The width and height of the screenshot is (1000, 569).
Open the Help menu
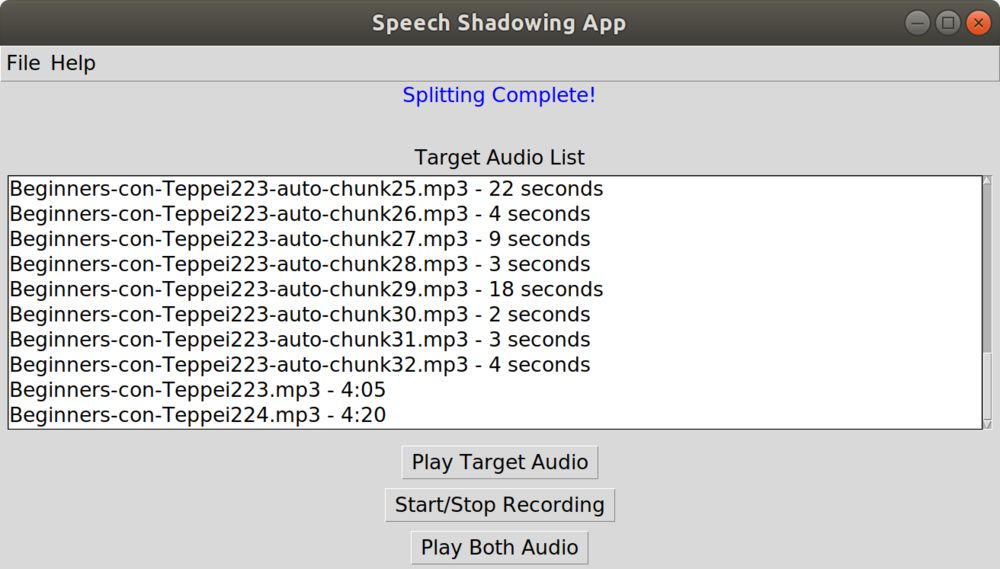(x=73, y=63)
